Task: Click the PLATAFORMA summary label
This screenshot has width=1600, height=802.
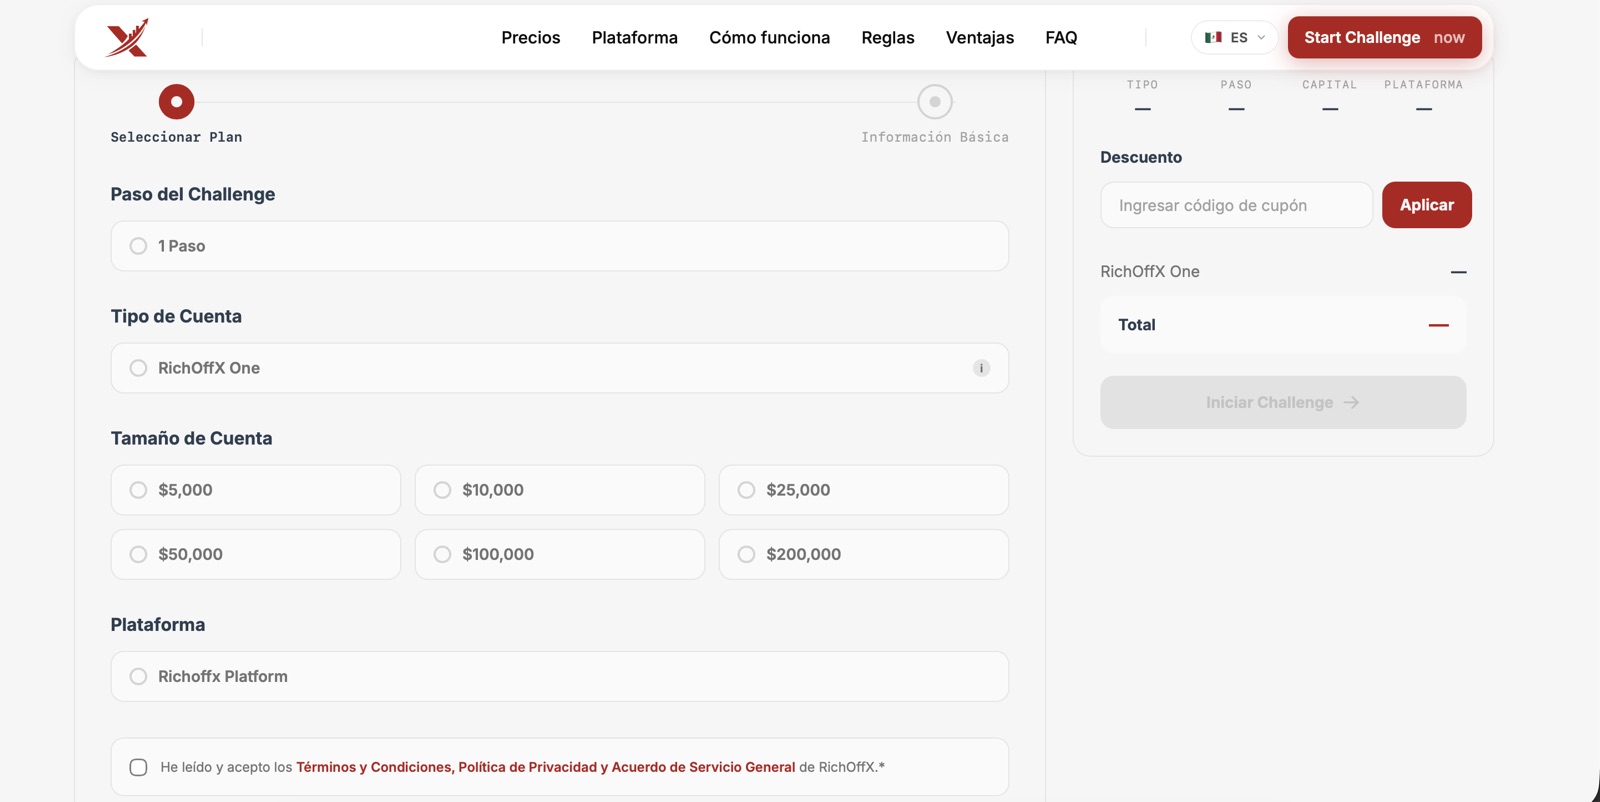Action: coord(1424,85)
